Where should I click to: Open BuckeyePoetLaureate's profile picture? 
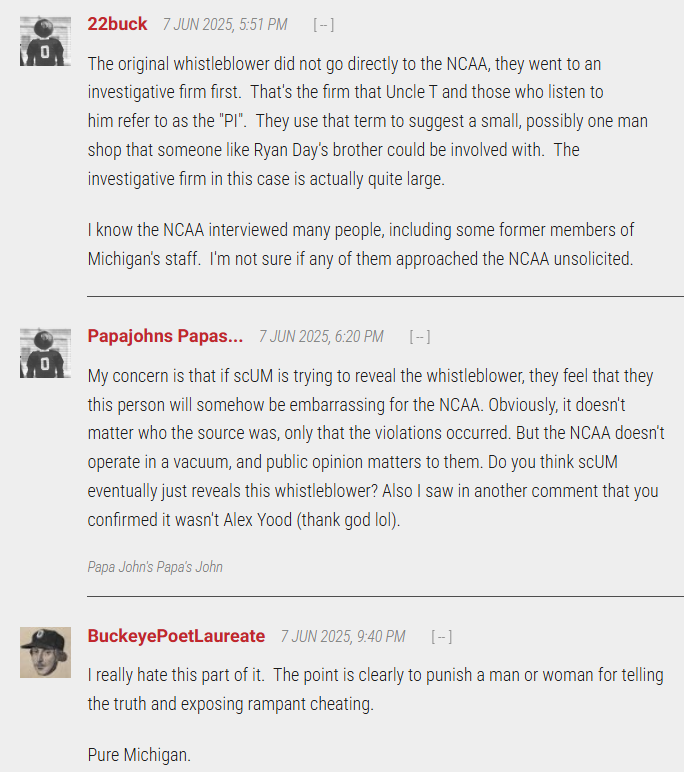[x=45, y=652]
